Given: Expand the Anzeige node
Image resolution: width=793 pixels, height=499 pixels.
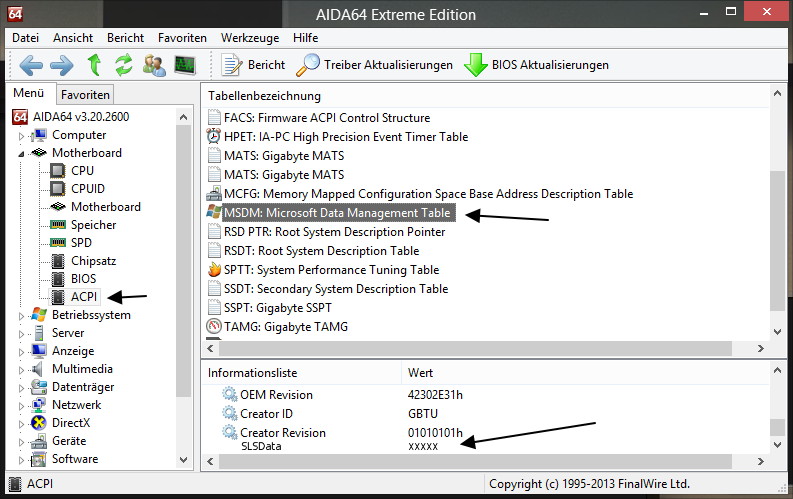Looking at the screenshot, I should [x=21, y=351].
